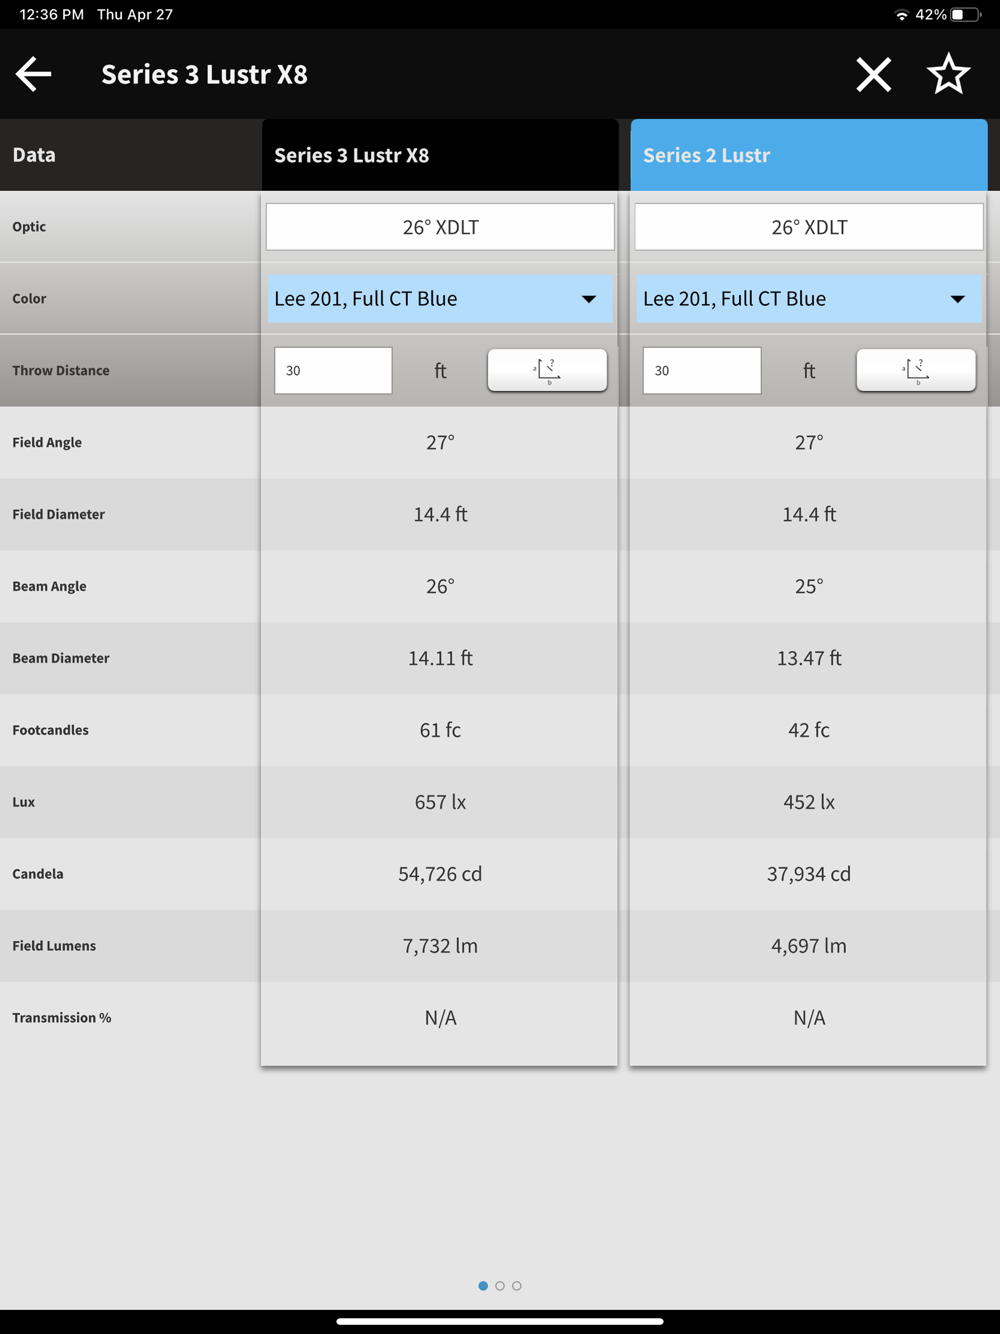Viewport: 1000px width, 1334px height.
Task: Tap the first active page dot
Action: click(x=483, y=1286)
